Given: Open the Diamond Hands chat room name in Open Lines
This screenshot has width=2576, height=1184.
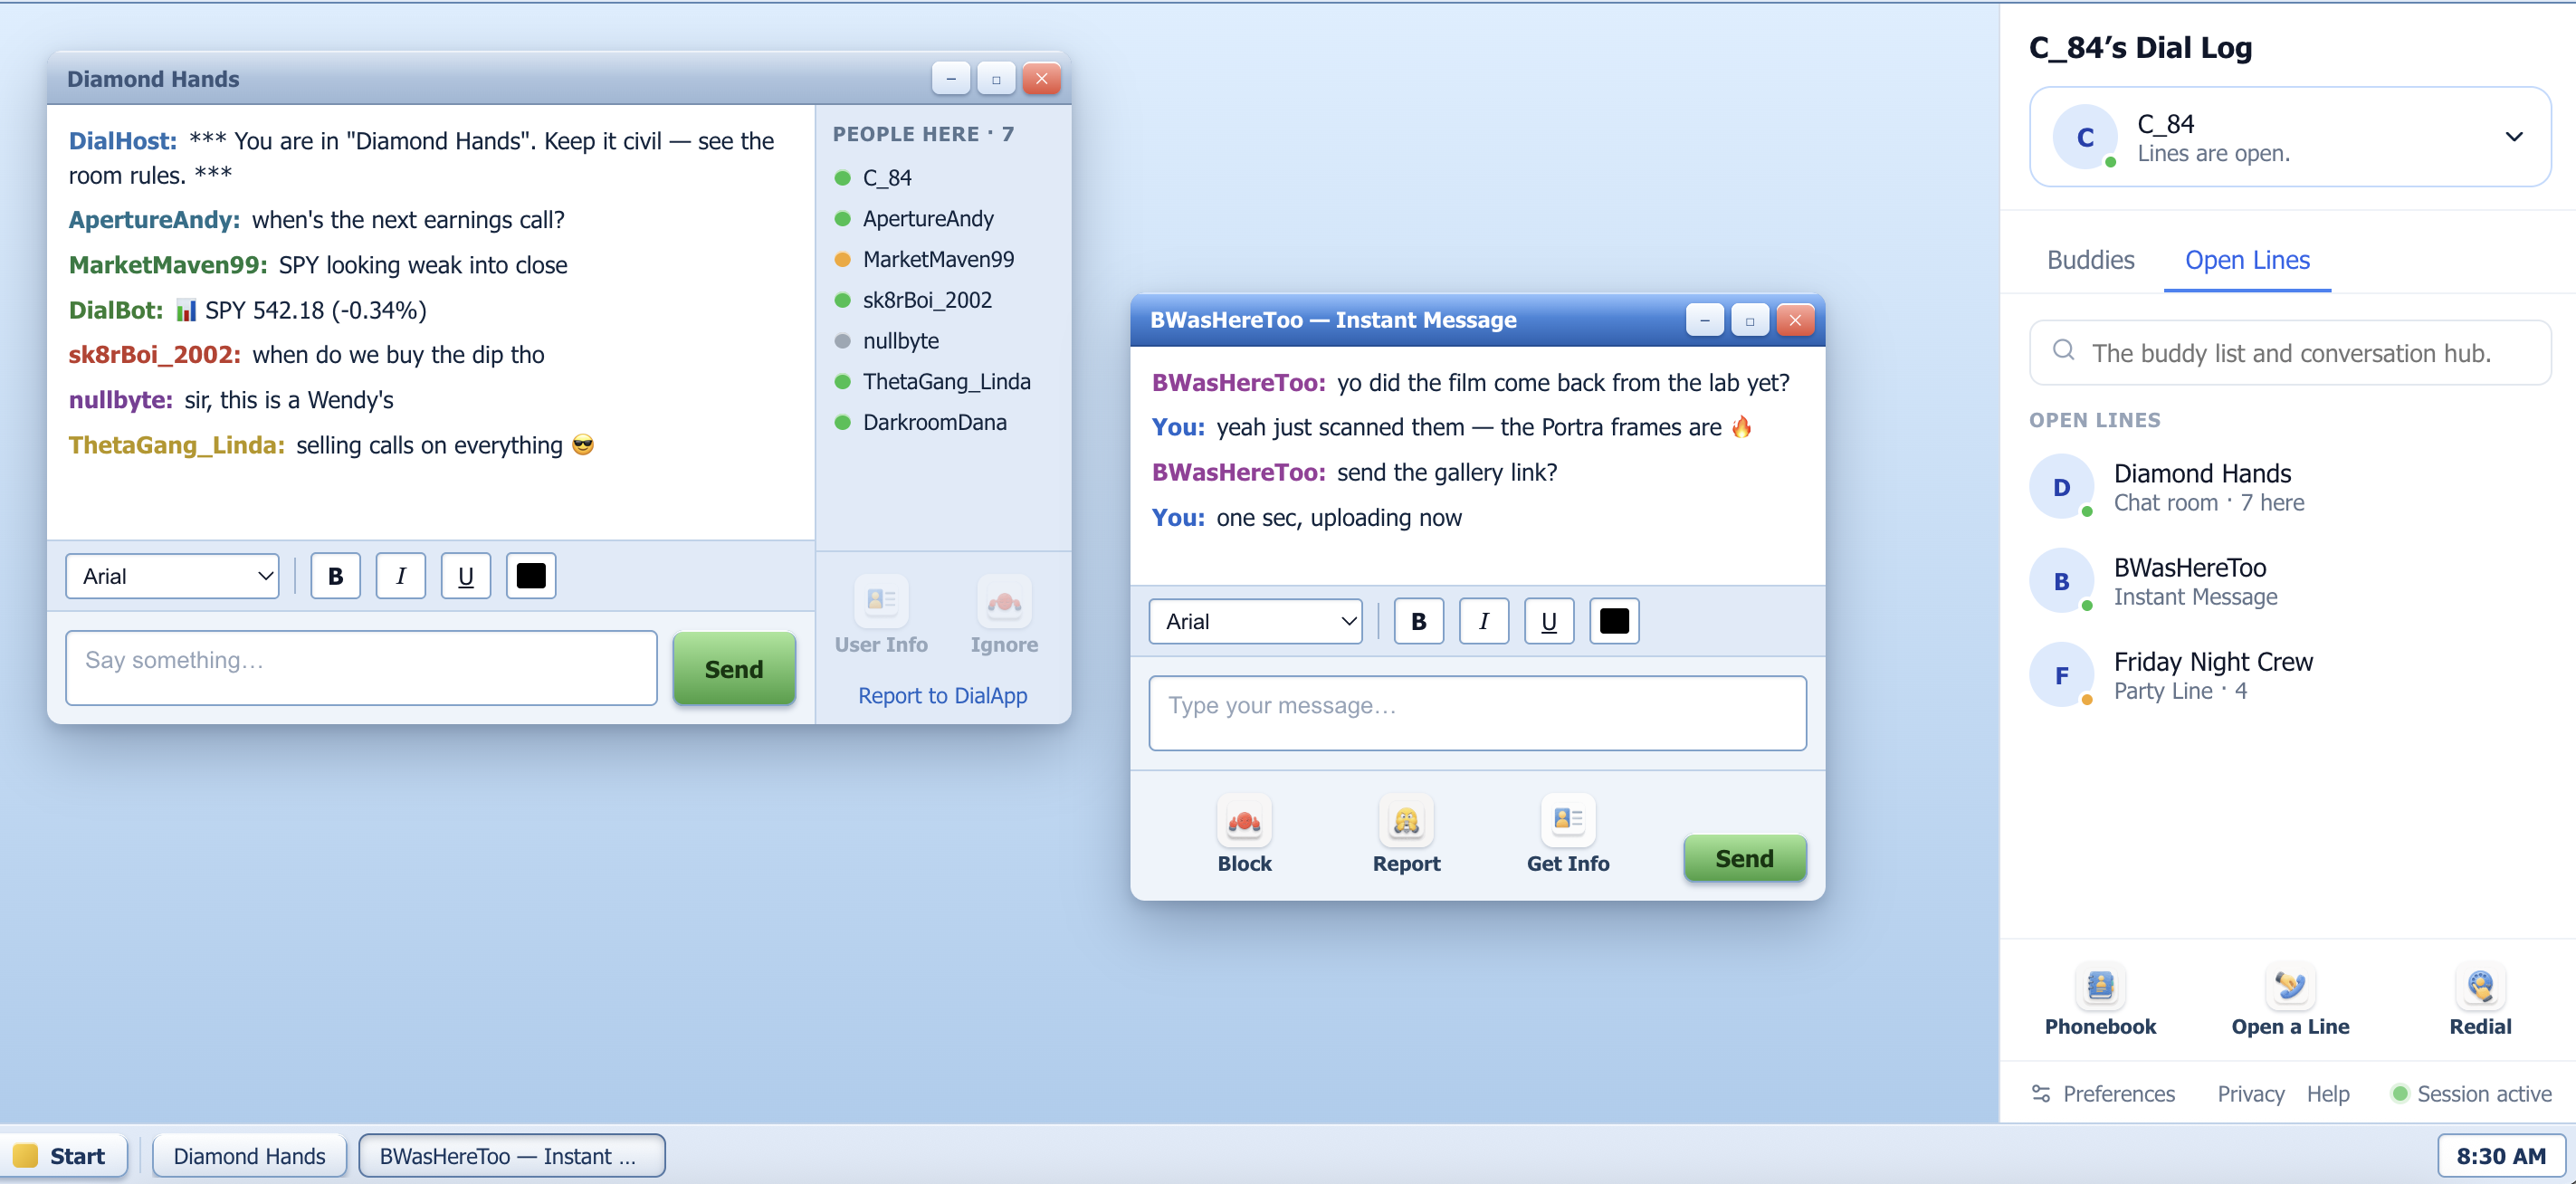Looking at the screenshot, I should 2201,473.
